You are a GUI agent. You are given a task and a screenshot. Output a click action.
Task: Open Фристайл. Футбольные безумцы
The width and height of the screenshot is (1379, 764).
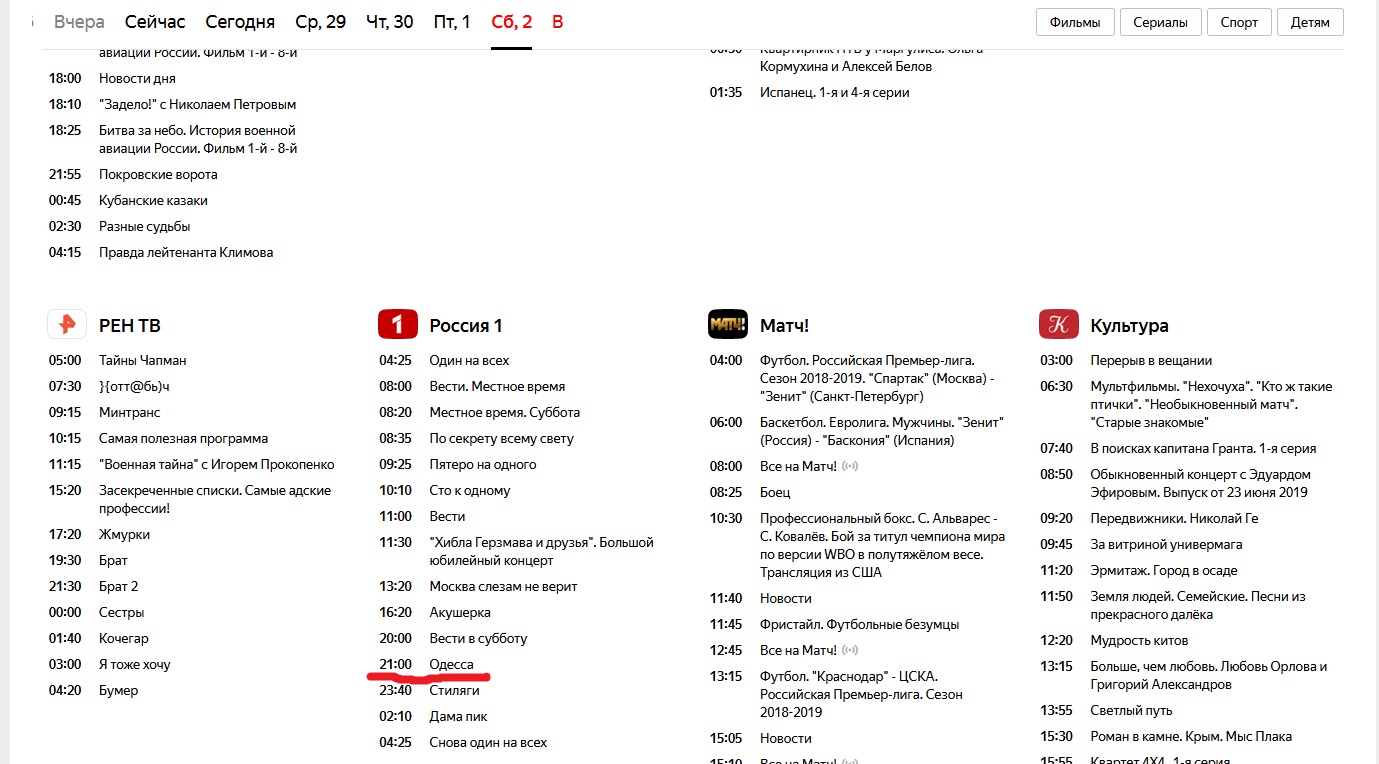click(860, 624)
